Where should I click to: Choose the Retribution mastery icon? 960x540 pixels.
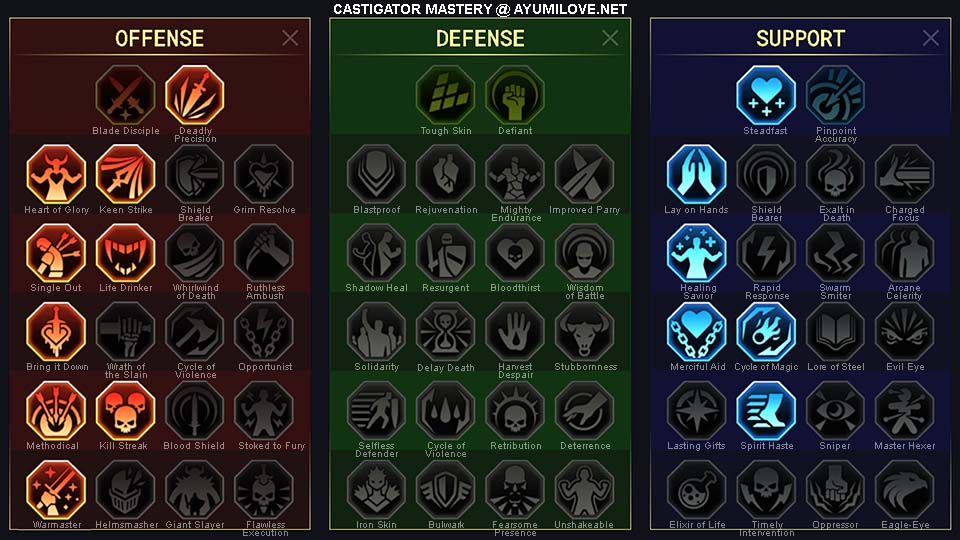[x=515, y=410]
